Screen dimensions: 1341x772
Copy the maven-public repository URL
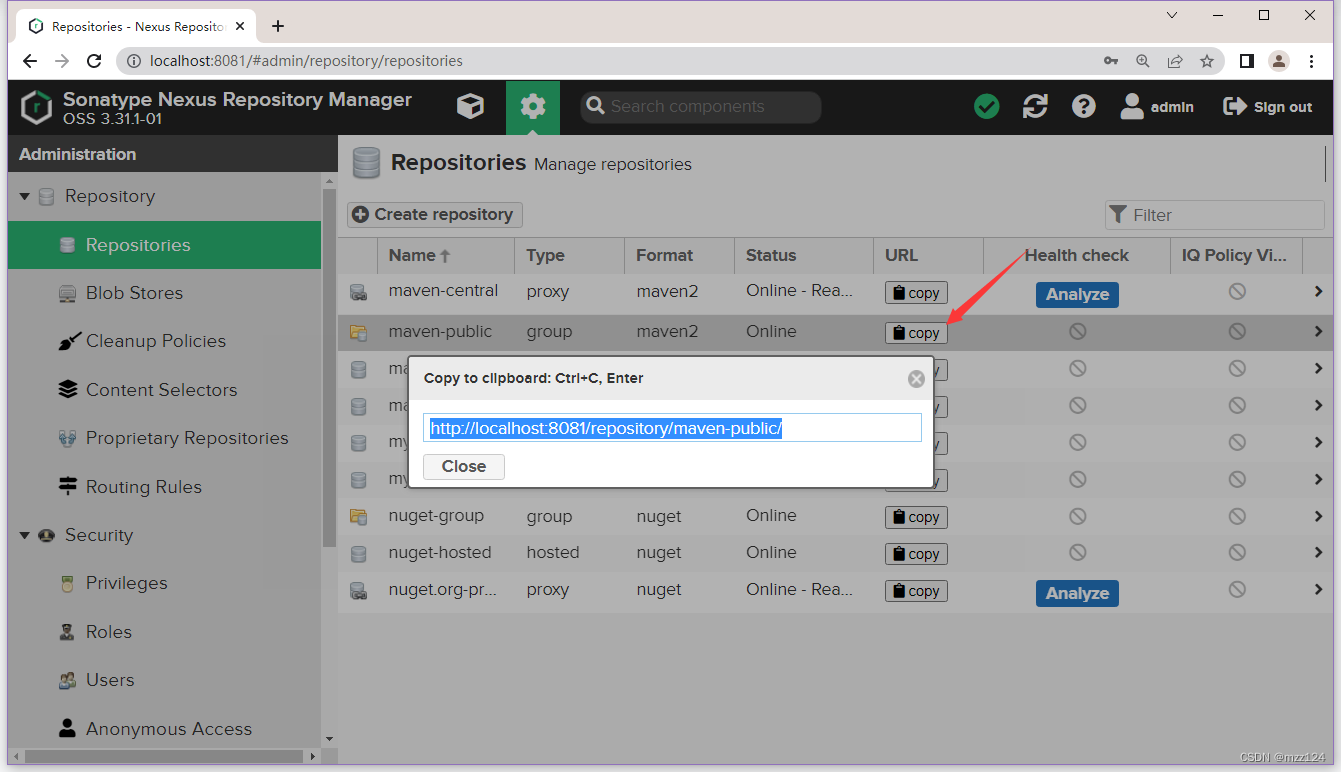coord(916,333)
